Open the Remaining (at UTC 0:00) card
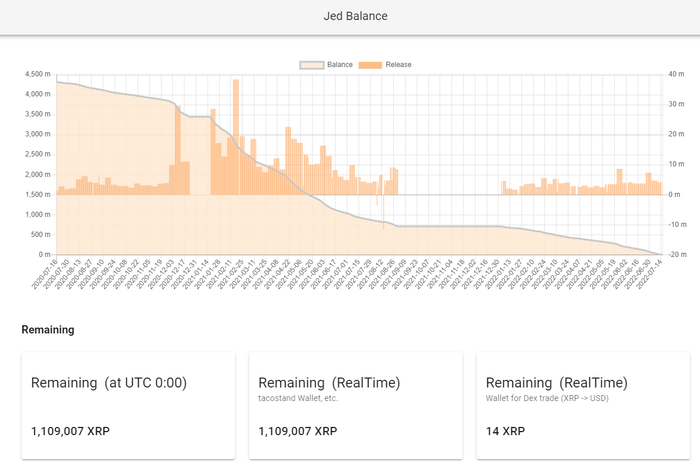The height and width of the screenshot is (471, 700). 129,406
